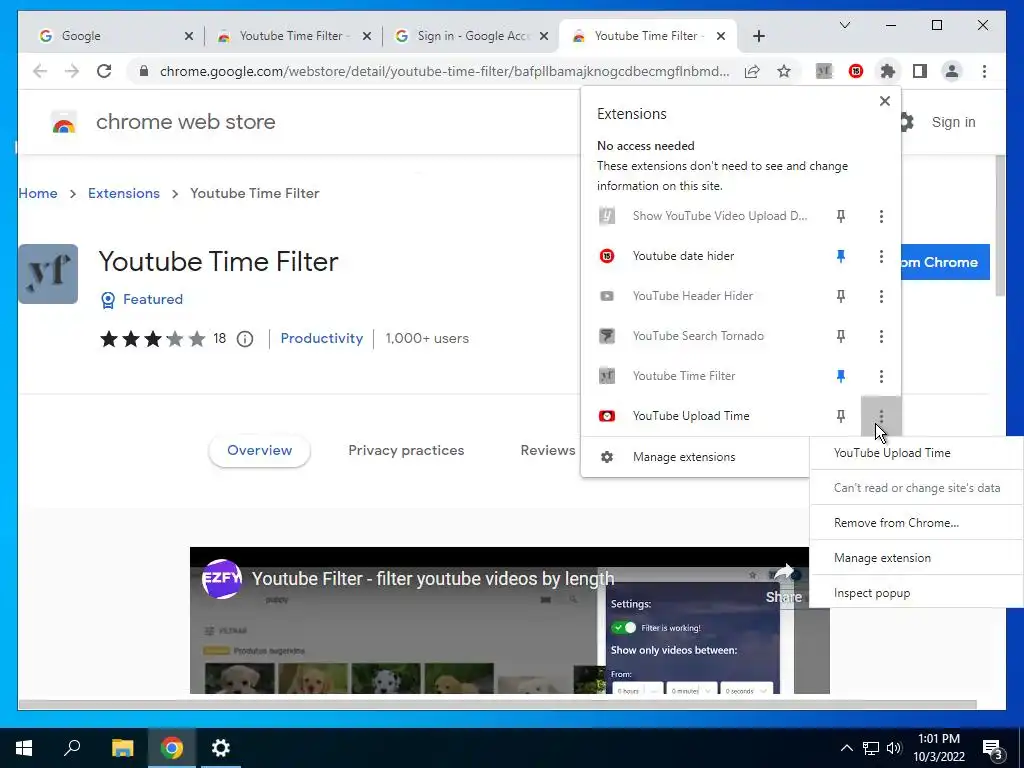Open more options for YouTube Upload Time

click(x=881, y=416)
